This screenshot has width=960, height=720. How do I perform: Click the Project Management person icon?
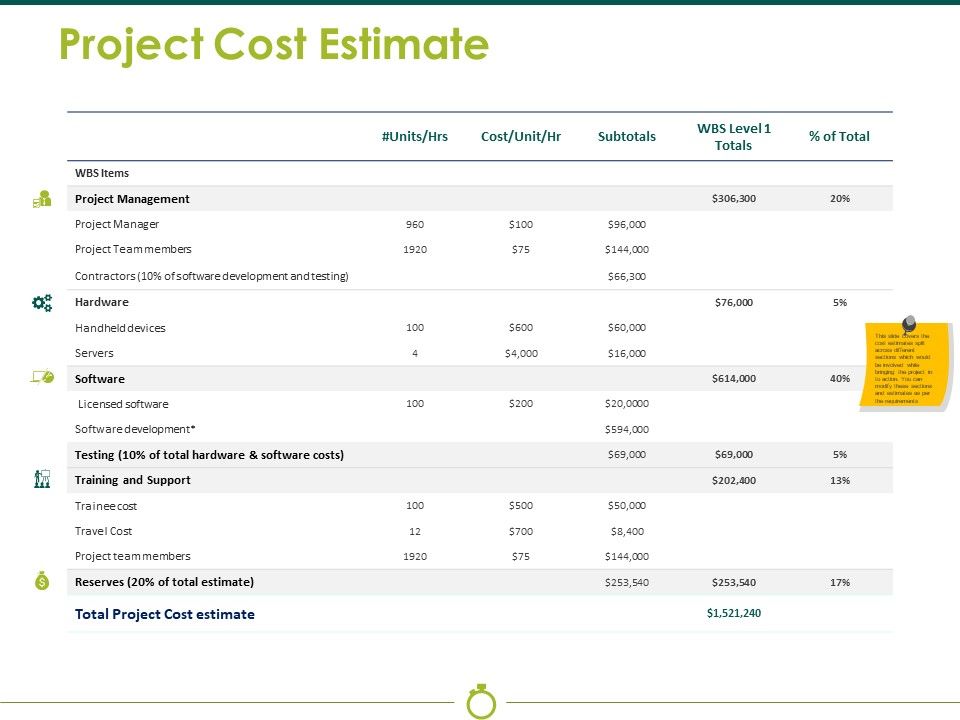coord(42,199)
